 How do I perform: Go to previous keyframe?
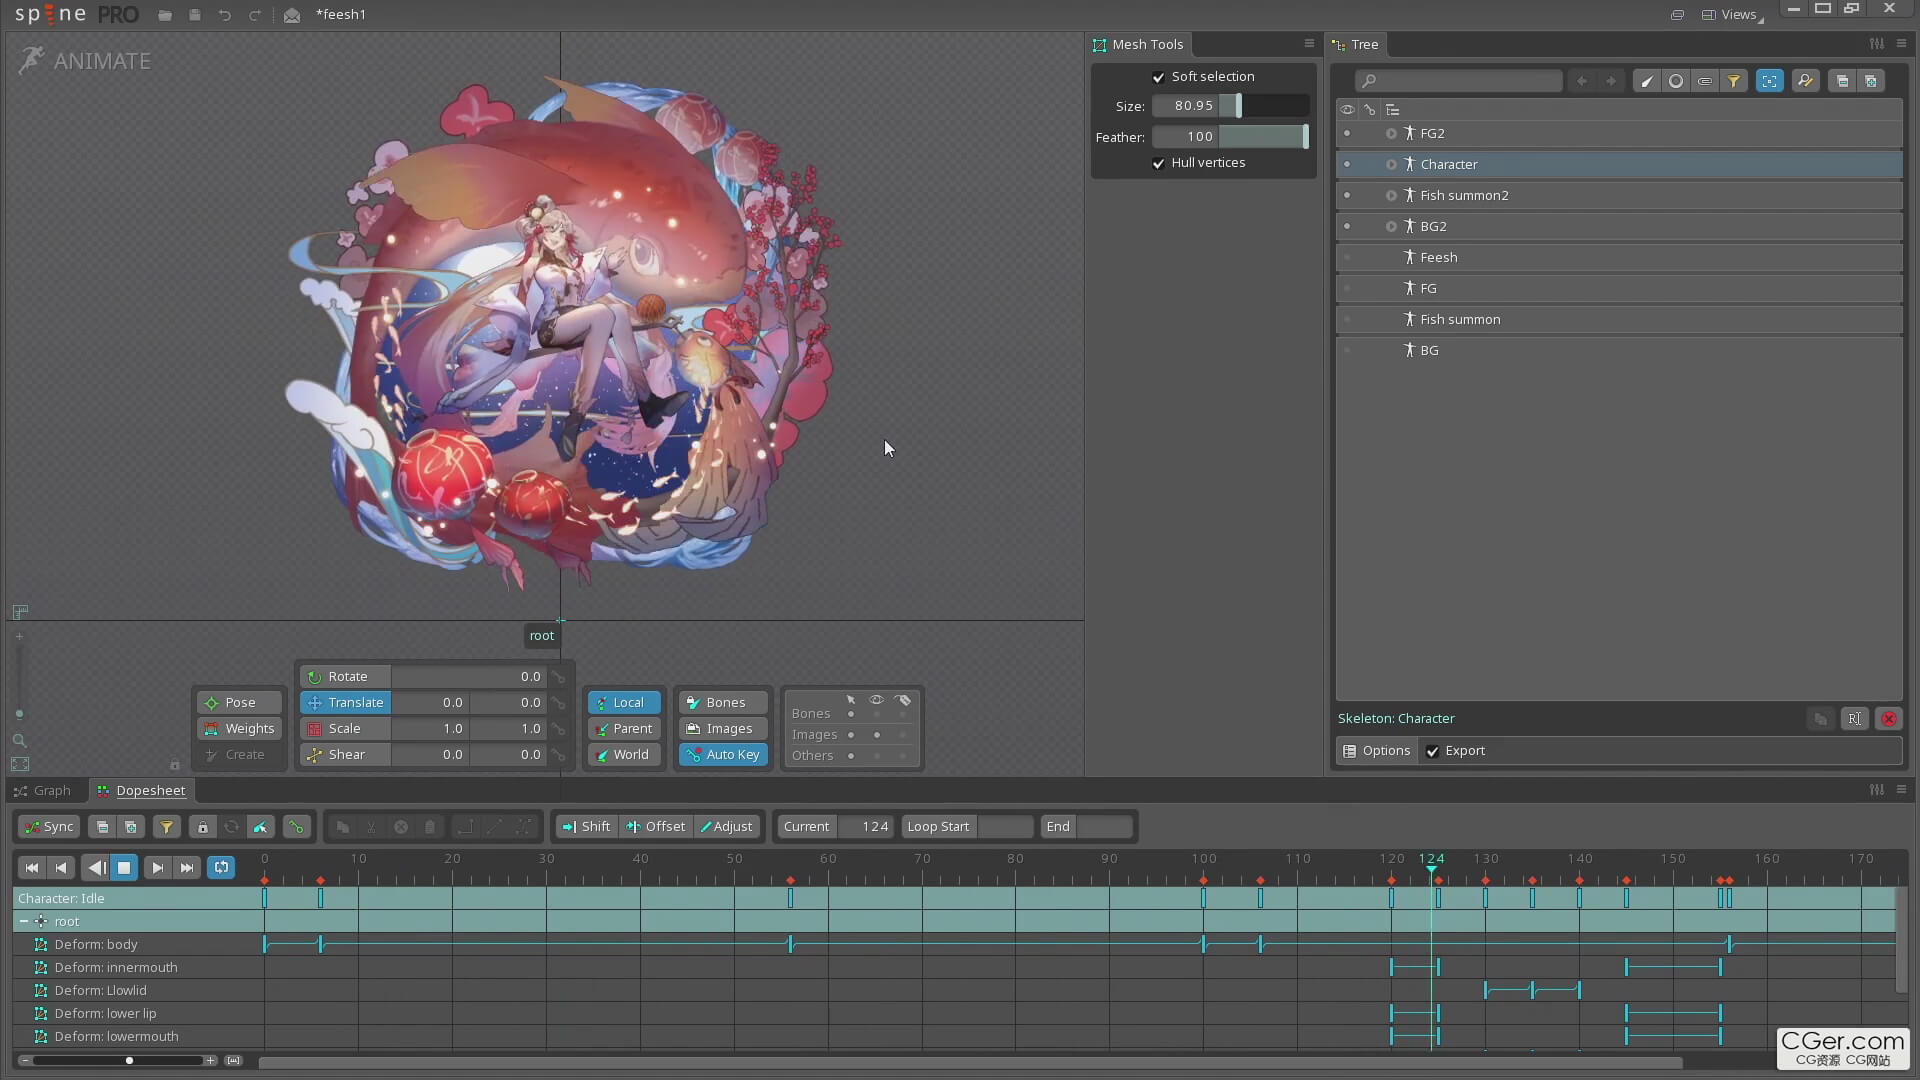coord(61,868)
